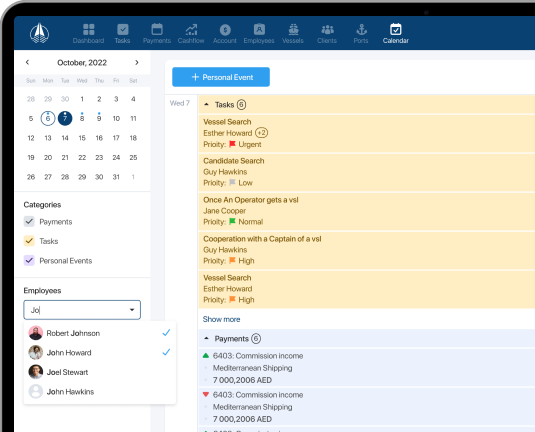Click the Tasks count badge 6

tap(241, 104)
